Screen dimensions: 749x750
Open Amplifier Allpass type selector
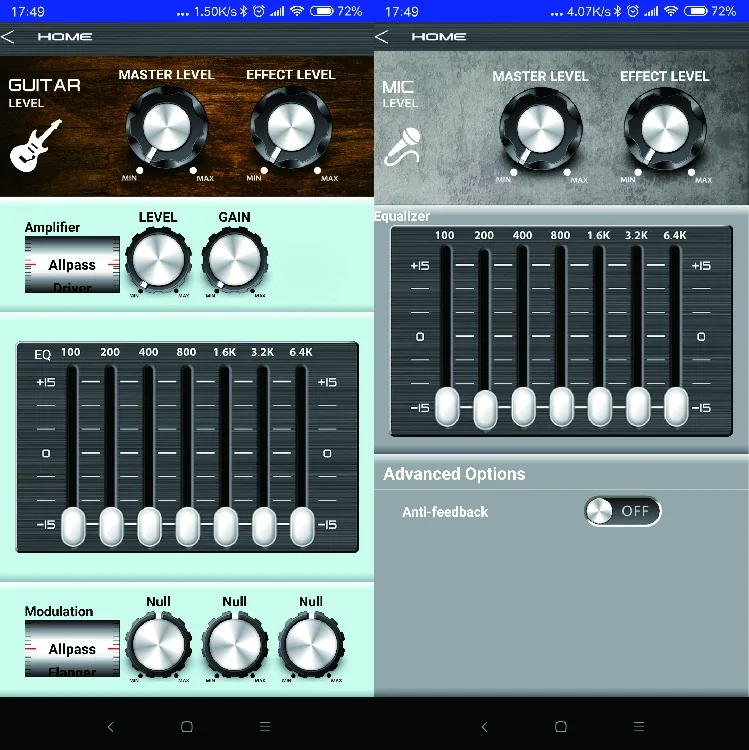point(72,265)
